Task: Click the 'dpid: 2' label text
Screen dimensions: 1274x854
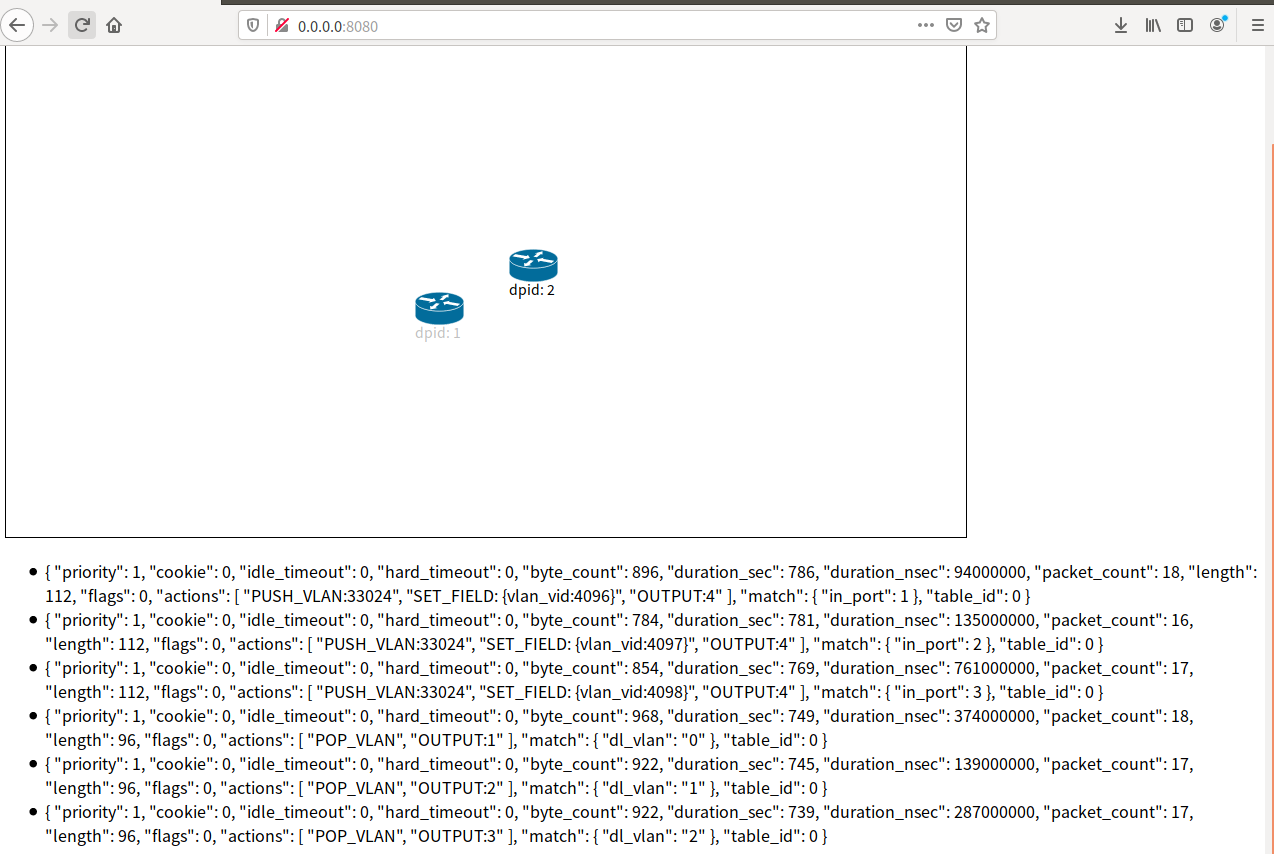Action: pyautogui.click(x=532, y=290)
